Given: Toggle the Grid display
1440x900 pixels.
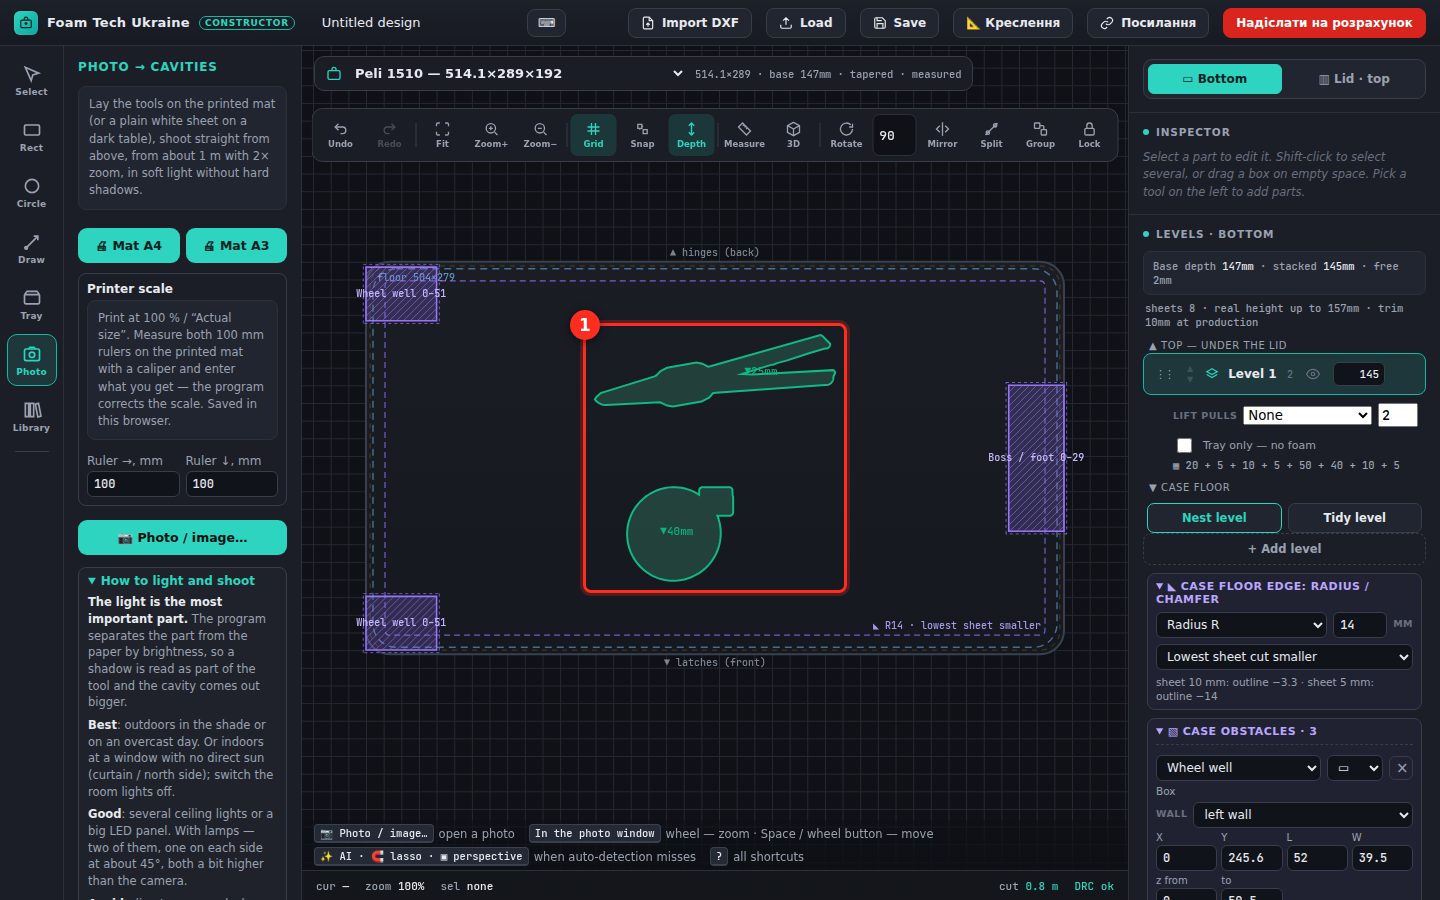Looking at the screenshot, I should [x=593, y=135].
